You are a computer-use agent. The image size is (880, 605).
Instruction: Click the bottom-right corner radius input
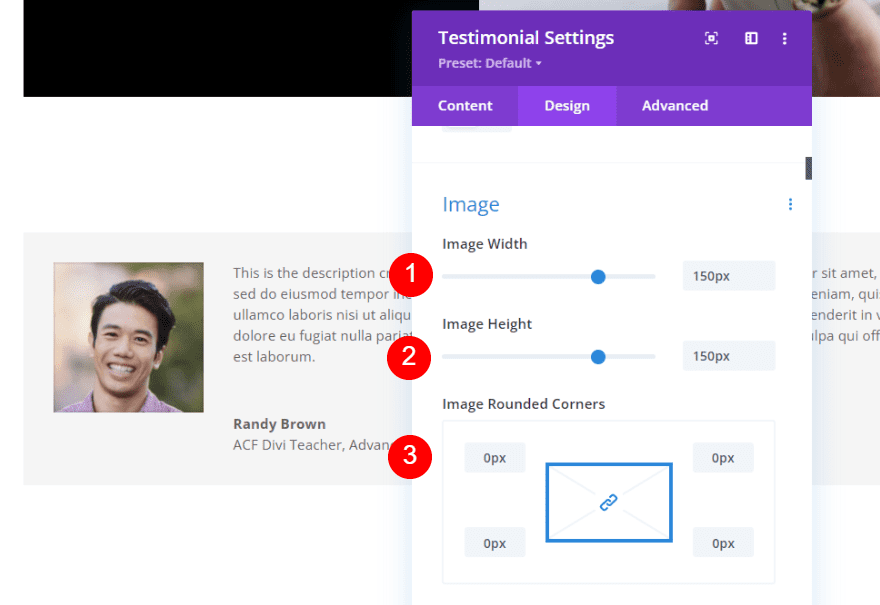pos(722,542)
